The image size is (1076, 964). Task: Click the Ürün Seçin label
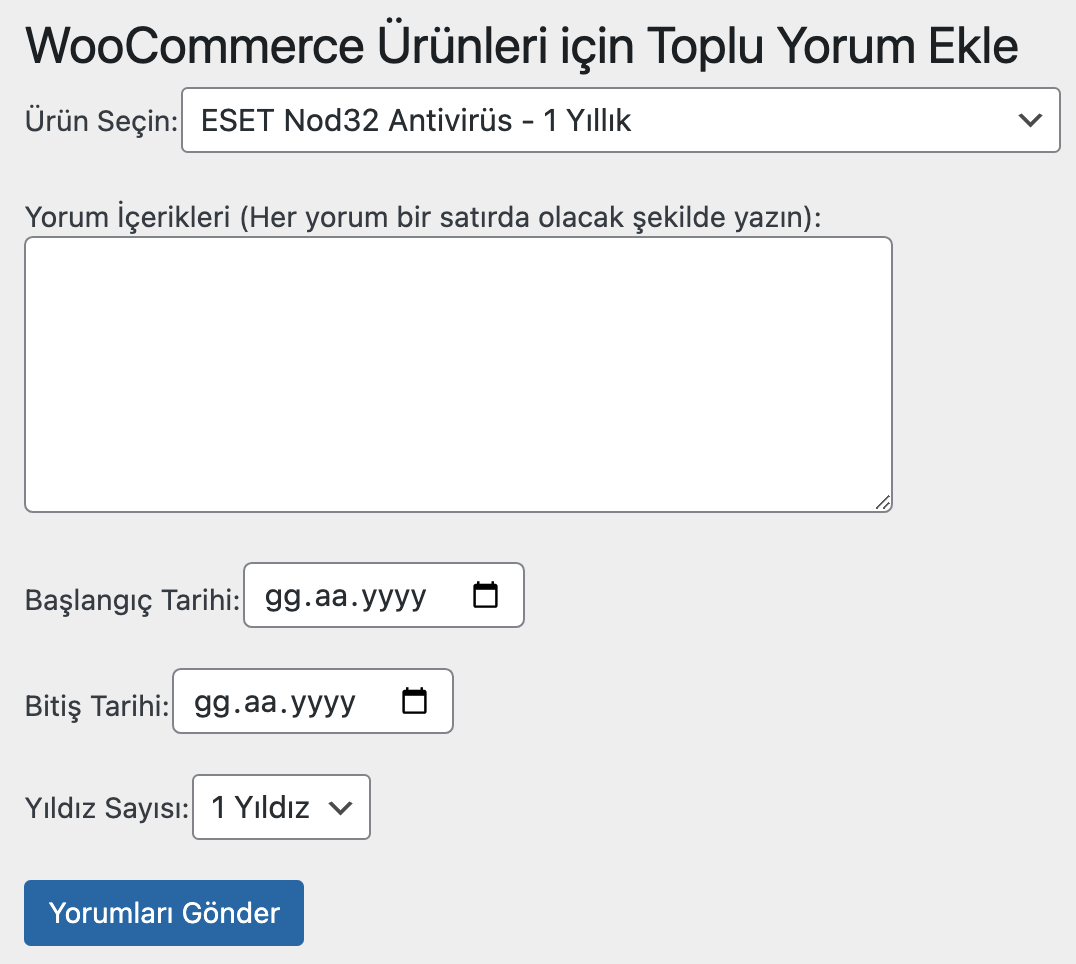[102, 121]
